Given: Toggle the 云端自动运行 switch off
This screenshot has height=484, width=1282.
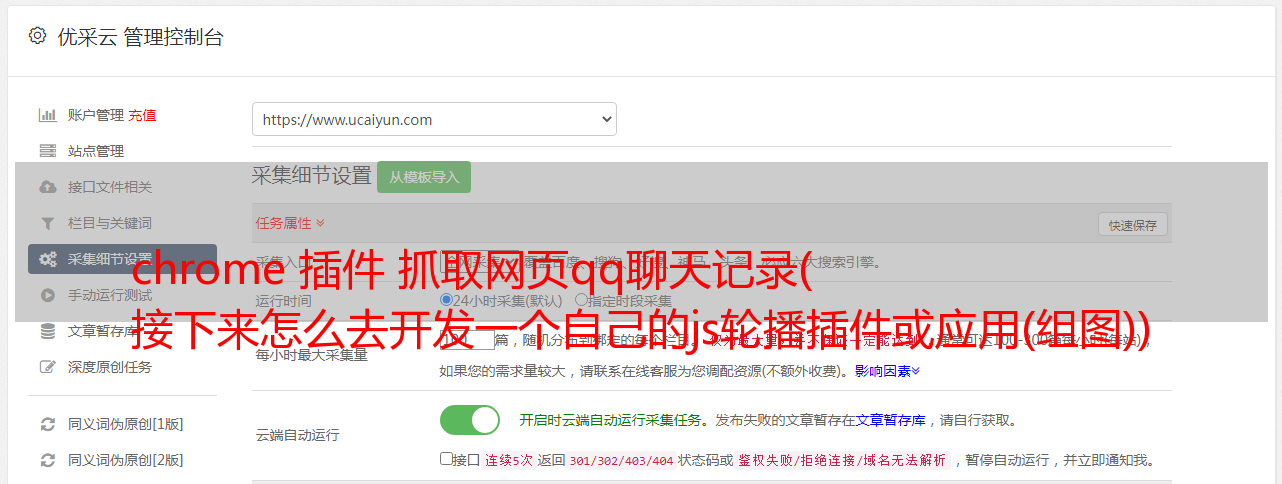Looking at the screenshot, I should coord(470,420).
